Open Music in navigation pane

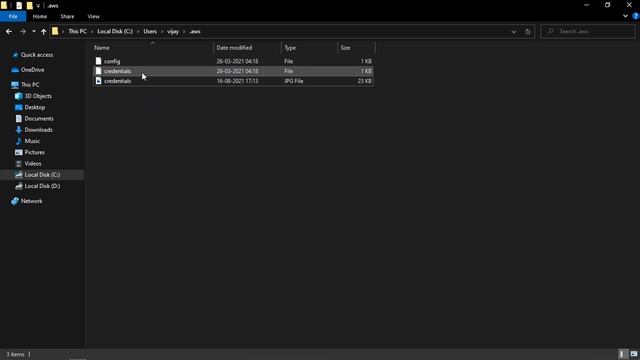pos(32,141)
